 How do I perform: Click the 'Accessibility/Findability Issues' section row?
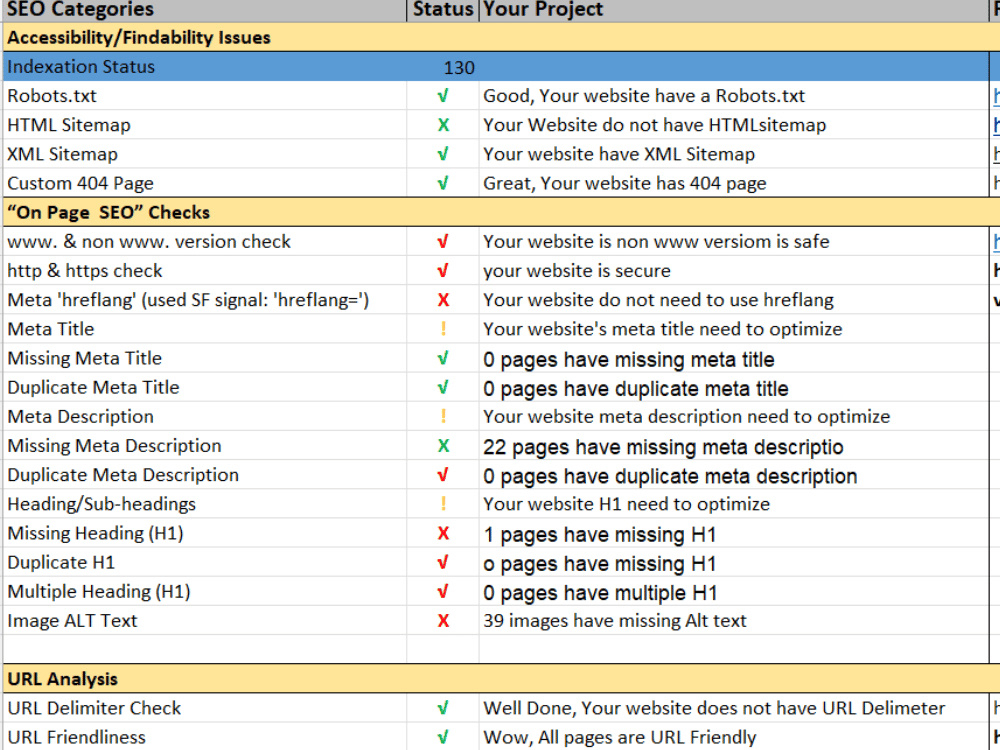tap(501, 38)
